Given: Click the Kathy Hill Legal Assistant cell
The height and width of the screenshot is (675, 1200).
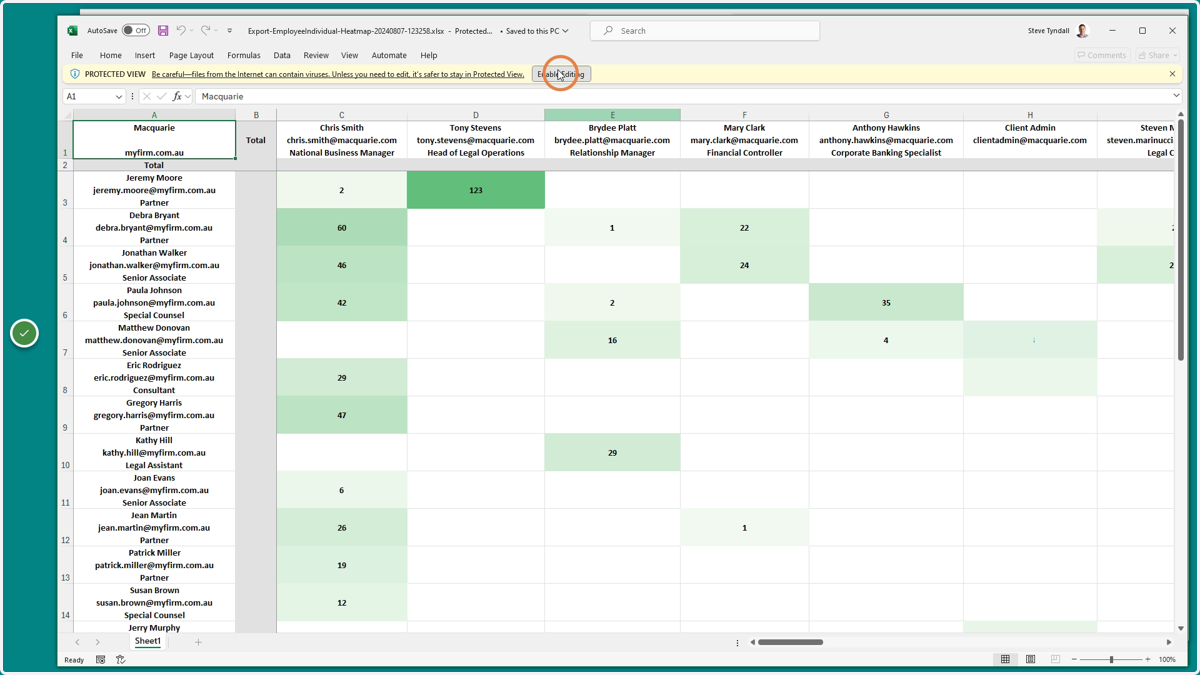Looking at the screenshot, I should click(x=154, y=453).
